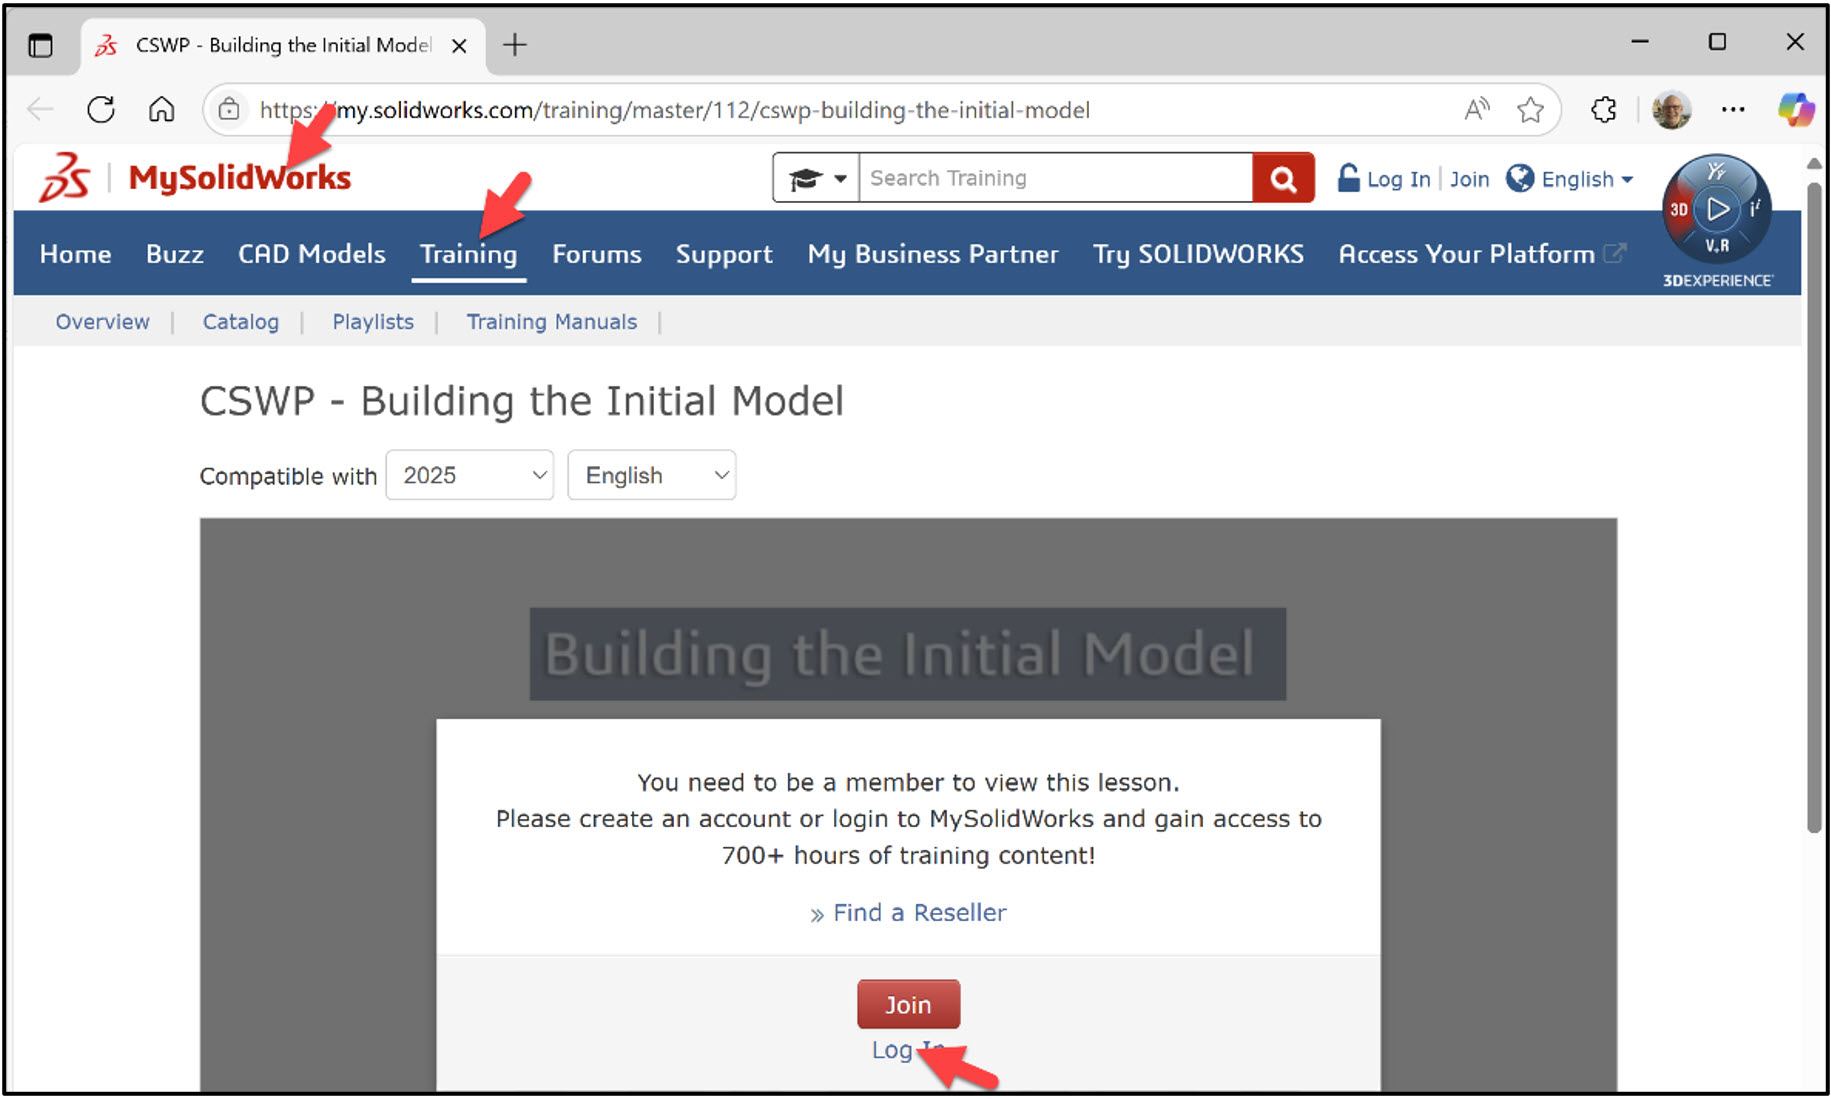Click the 3DEXPERIENCE compass play icon

point(1717,209)
